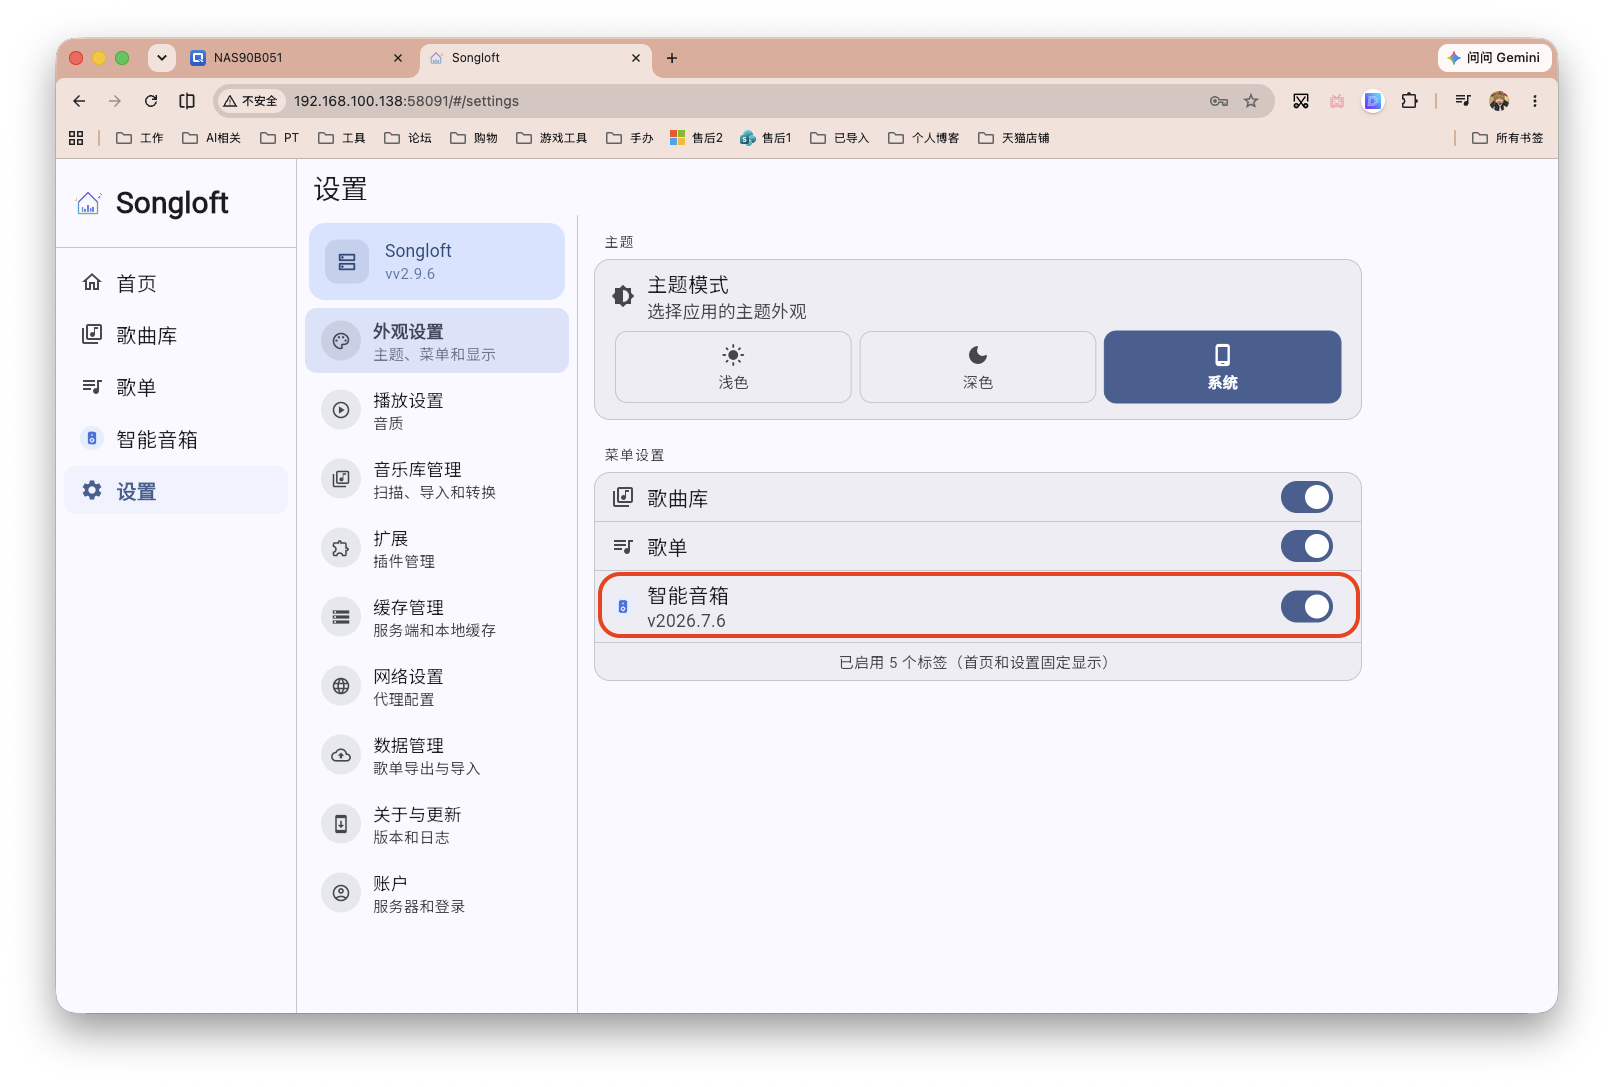Open 歌曲库 in the left sidebar

pos(176,335)
